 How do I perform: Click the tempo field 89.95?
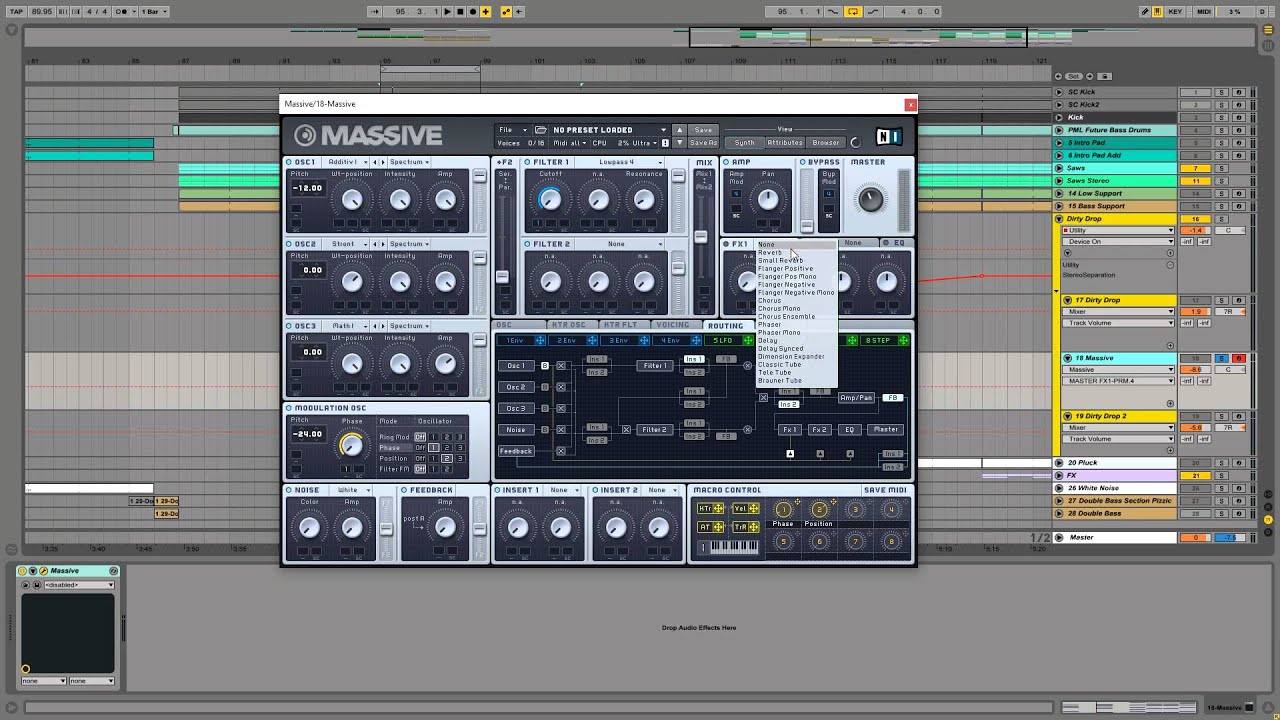[x=42, y=12]
